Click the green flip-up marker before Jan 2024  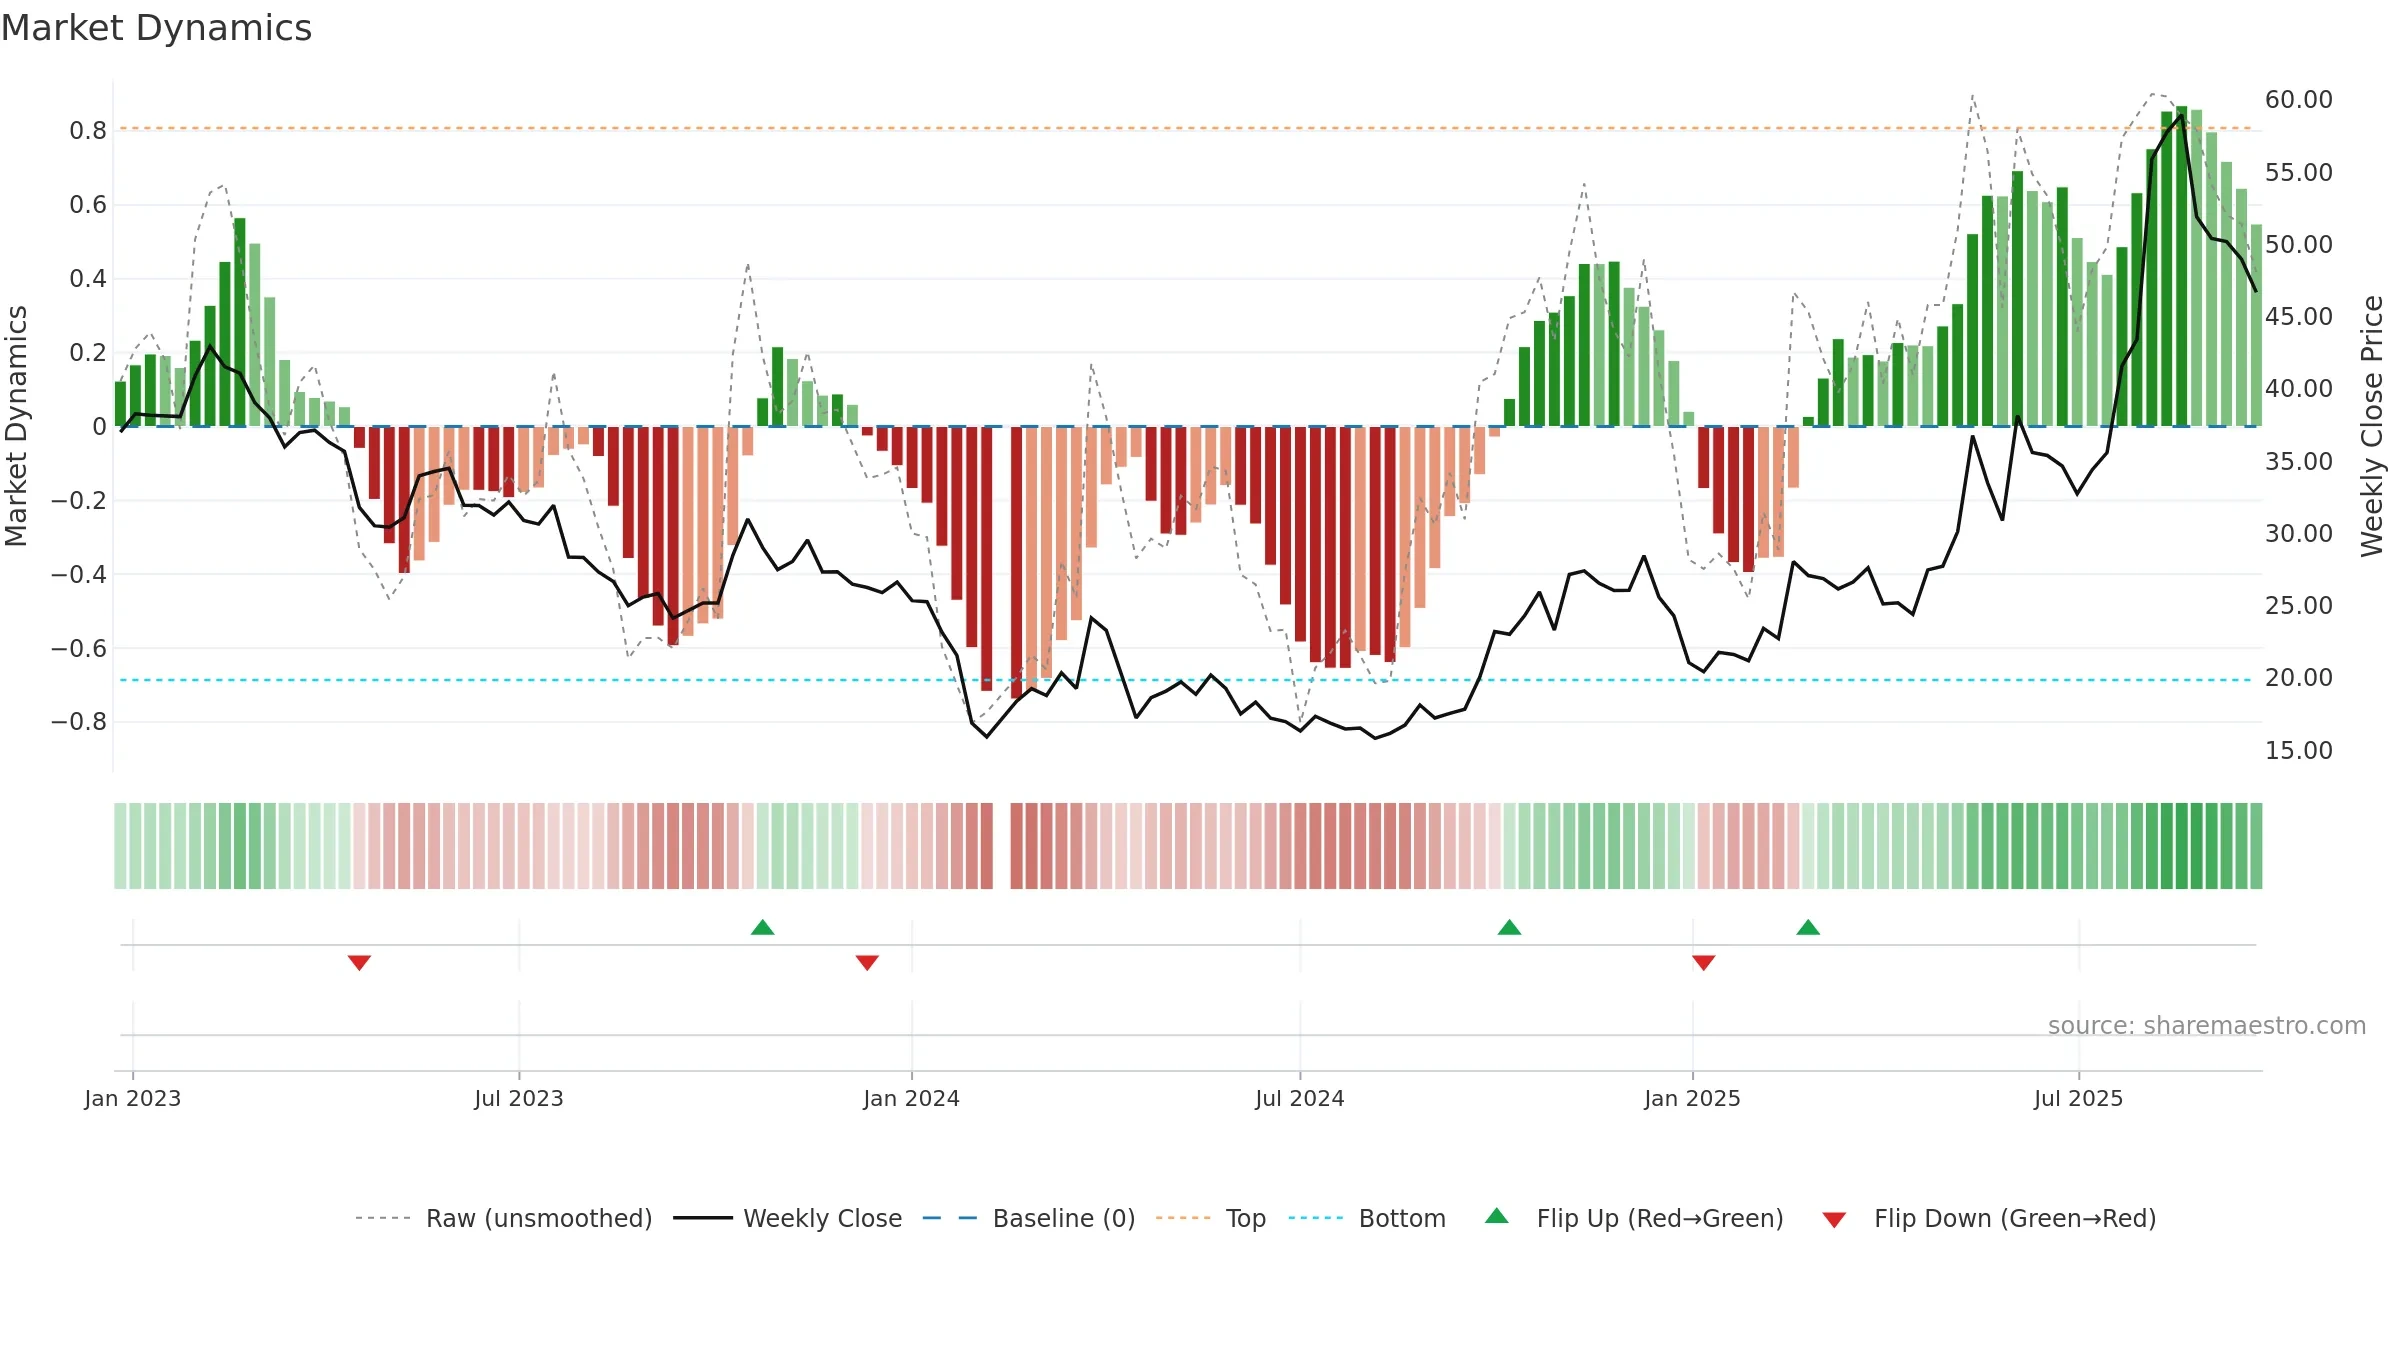pos(763,927)
